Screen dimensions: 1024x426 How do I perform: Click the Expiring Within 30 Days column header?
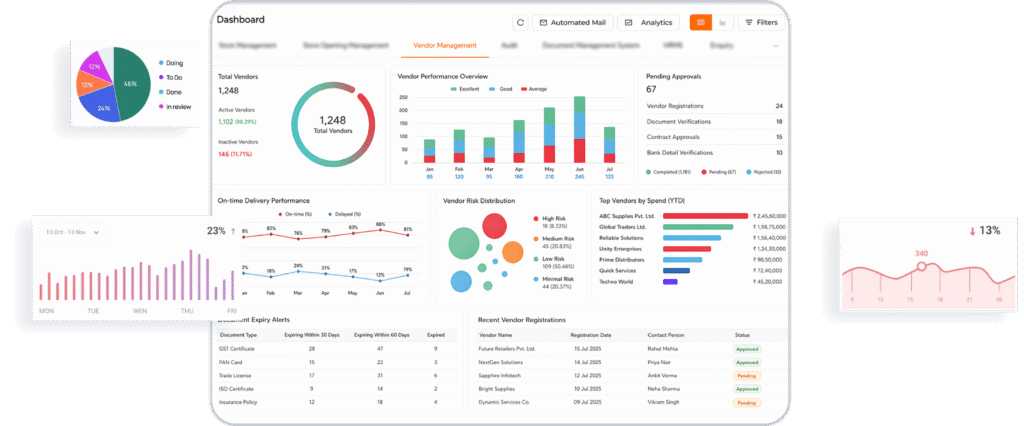click(312, 335)
